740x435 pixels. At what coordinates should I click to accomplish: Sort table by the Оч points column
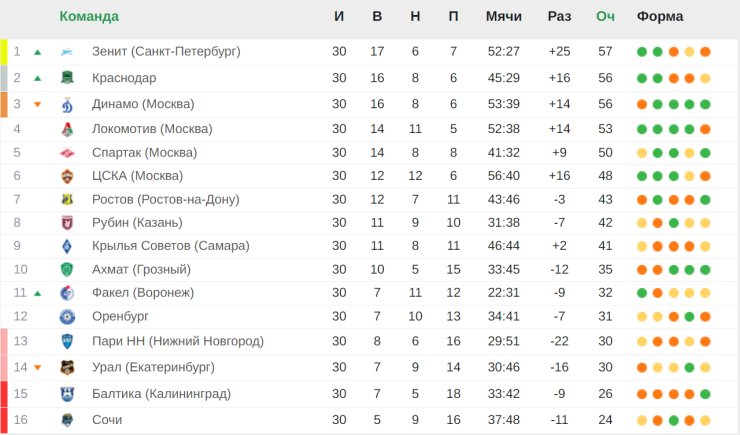click(x=605, y=16)
